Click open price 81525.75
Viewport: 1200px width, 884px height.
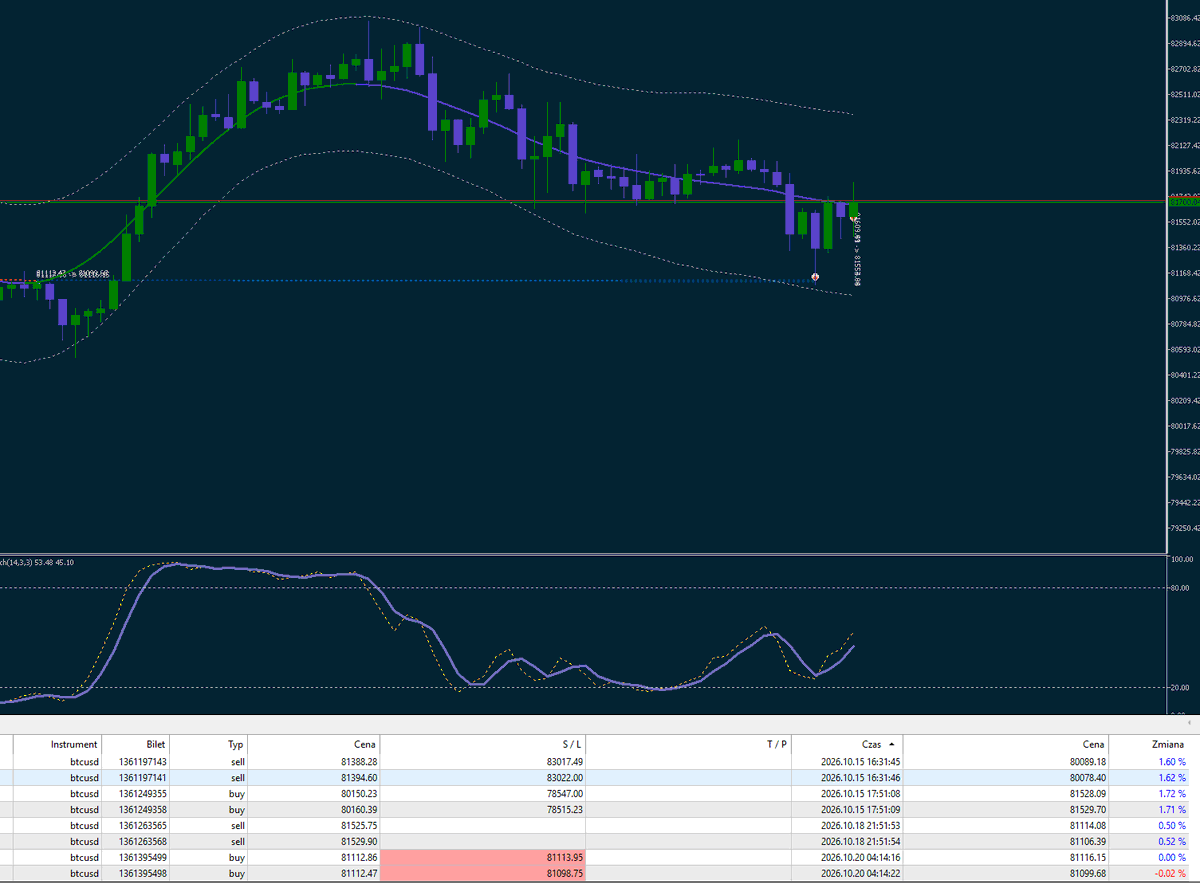click(x=358, y=825)
